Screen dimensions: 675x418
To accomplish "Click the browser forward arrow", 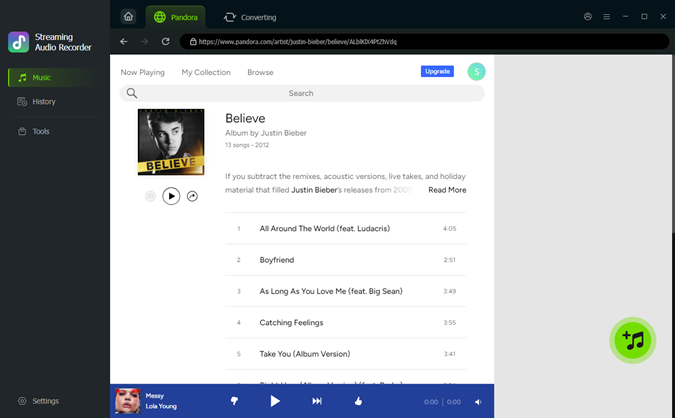I will click(145, 41).
